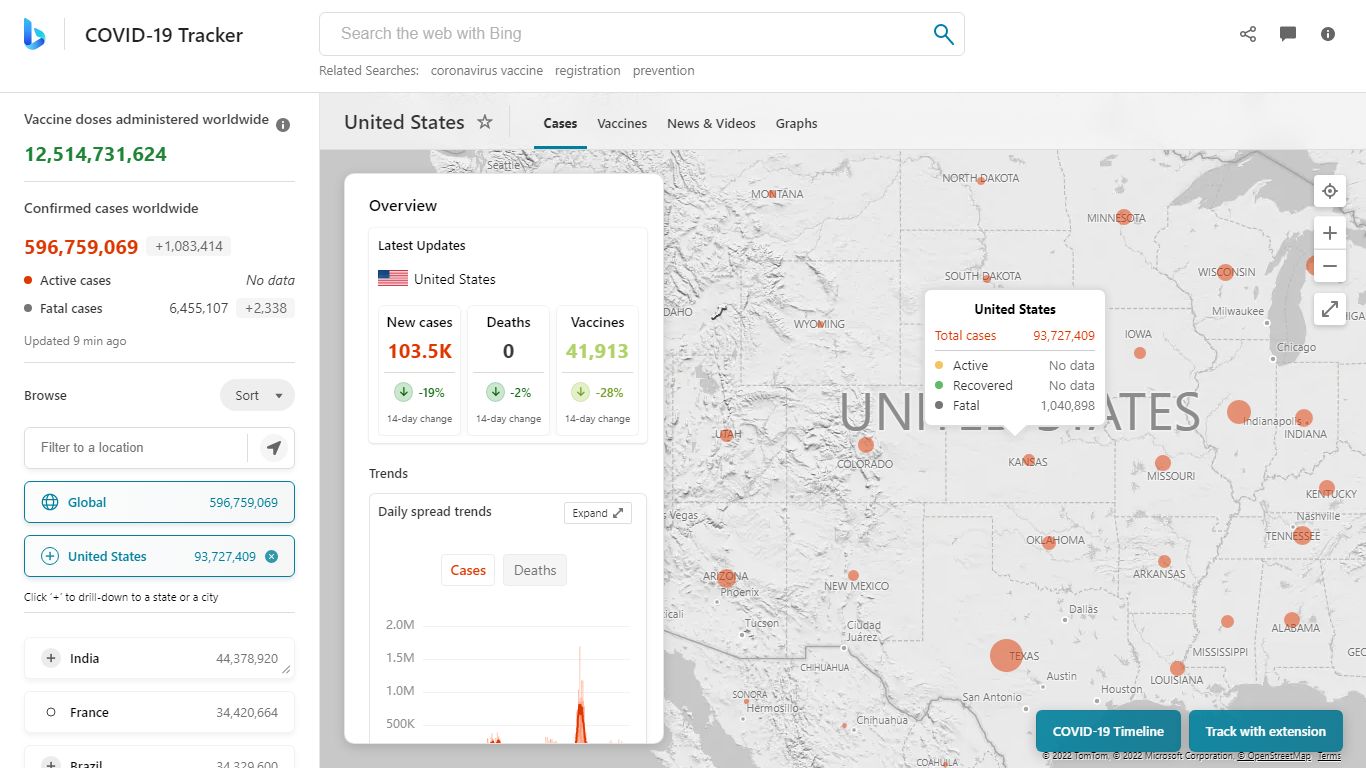Image resolution: width=1366 pixels, height=768 pixels.
Task: Open the feedback chat icon
Action: point(1288,34)
